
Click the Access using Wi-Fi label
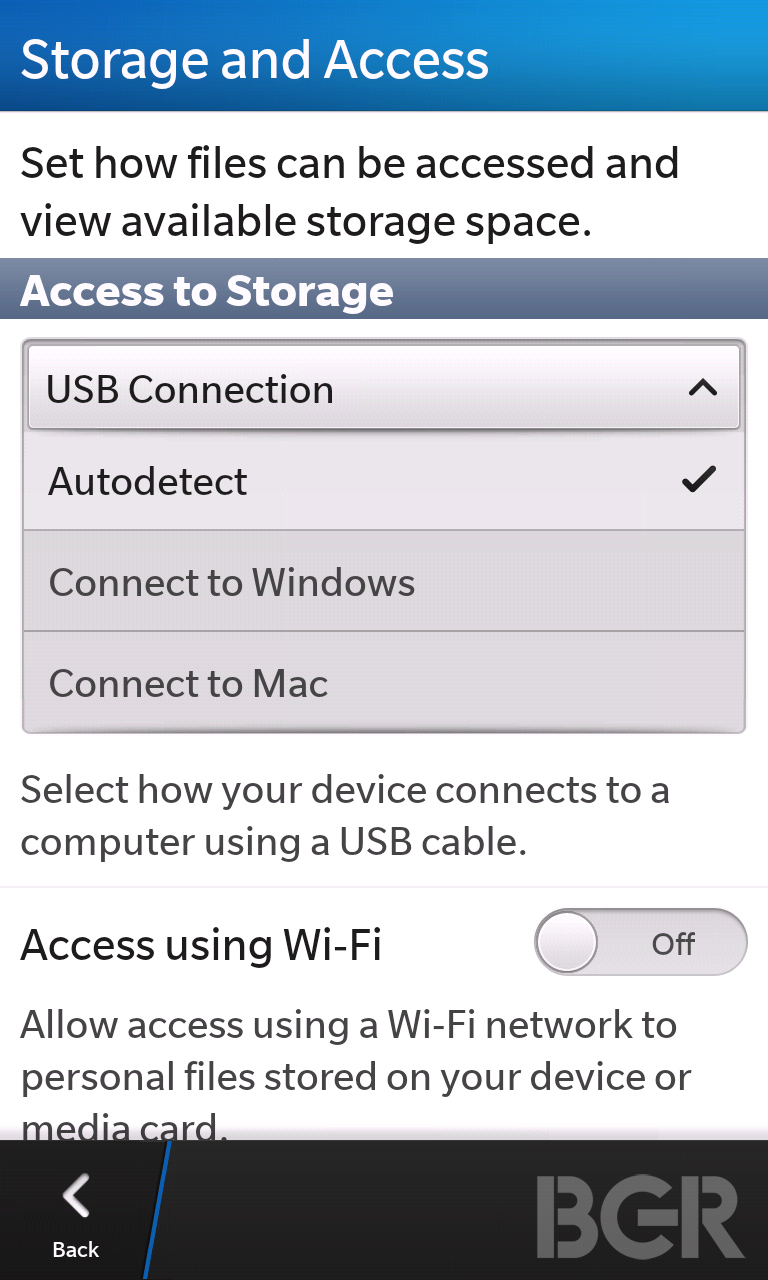click(201, 944)
